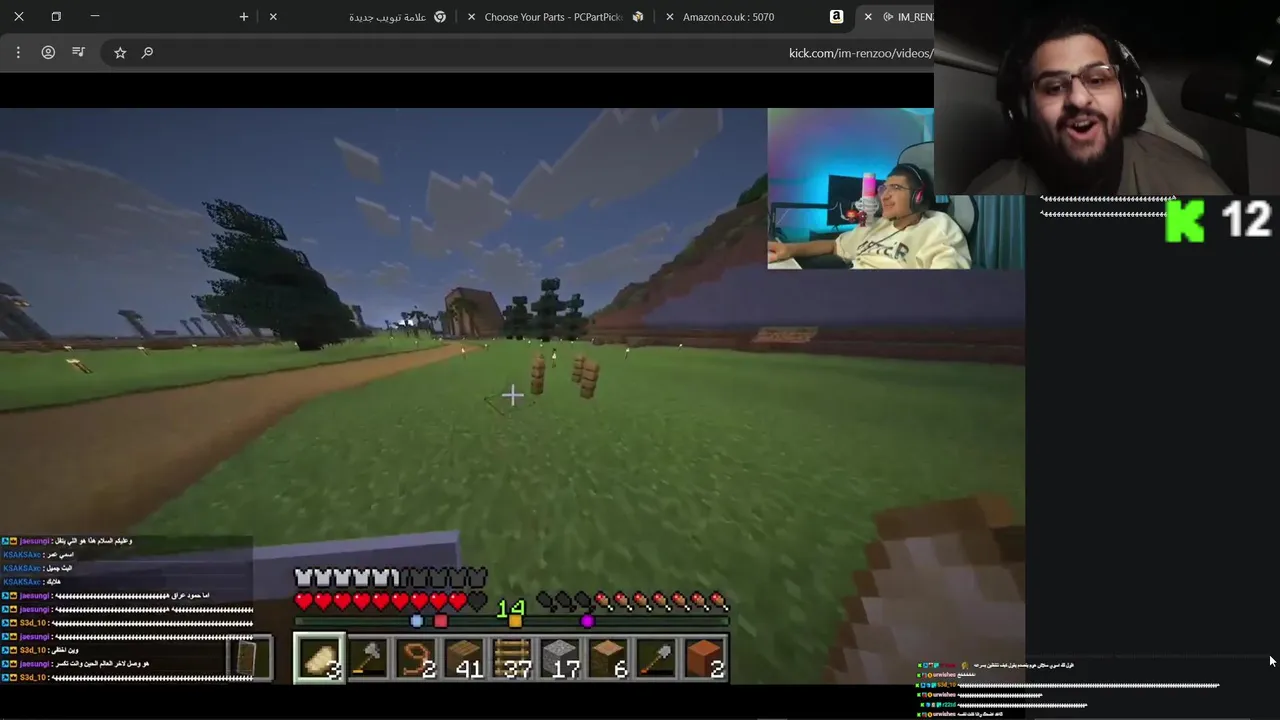The image size is (1280, 720).
Task: Click jaesungi's وعليكم السلام chat message
Action: (68, 541)
